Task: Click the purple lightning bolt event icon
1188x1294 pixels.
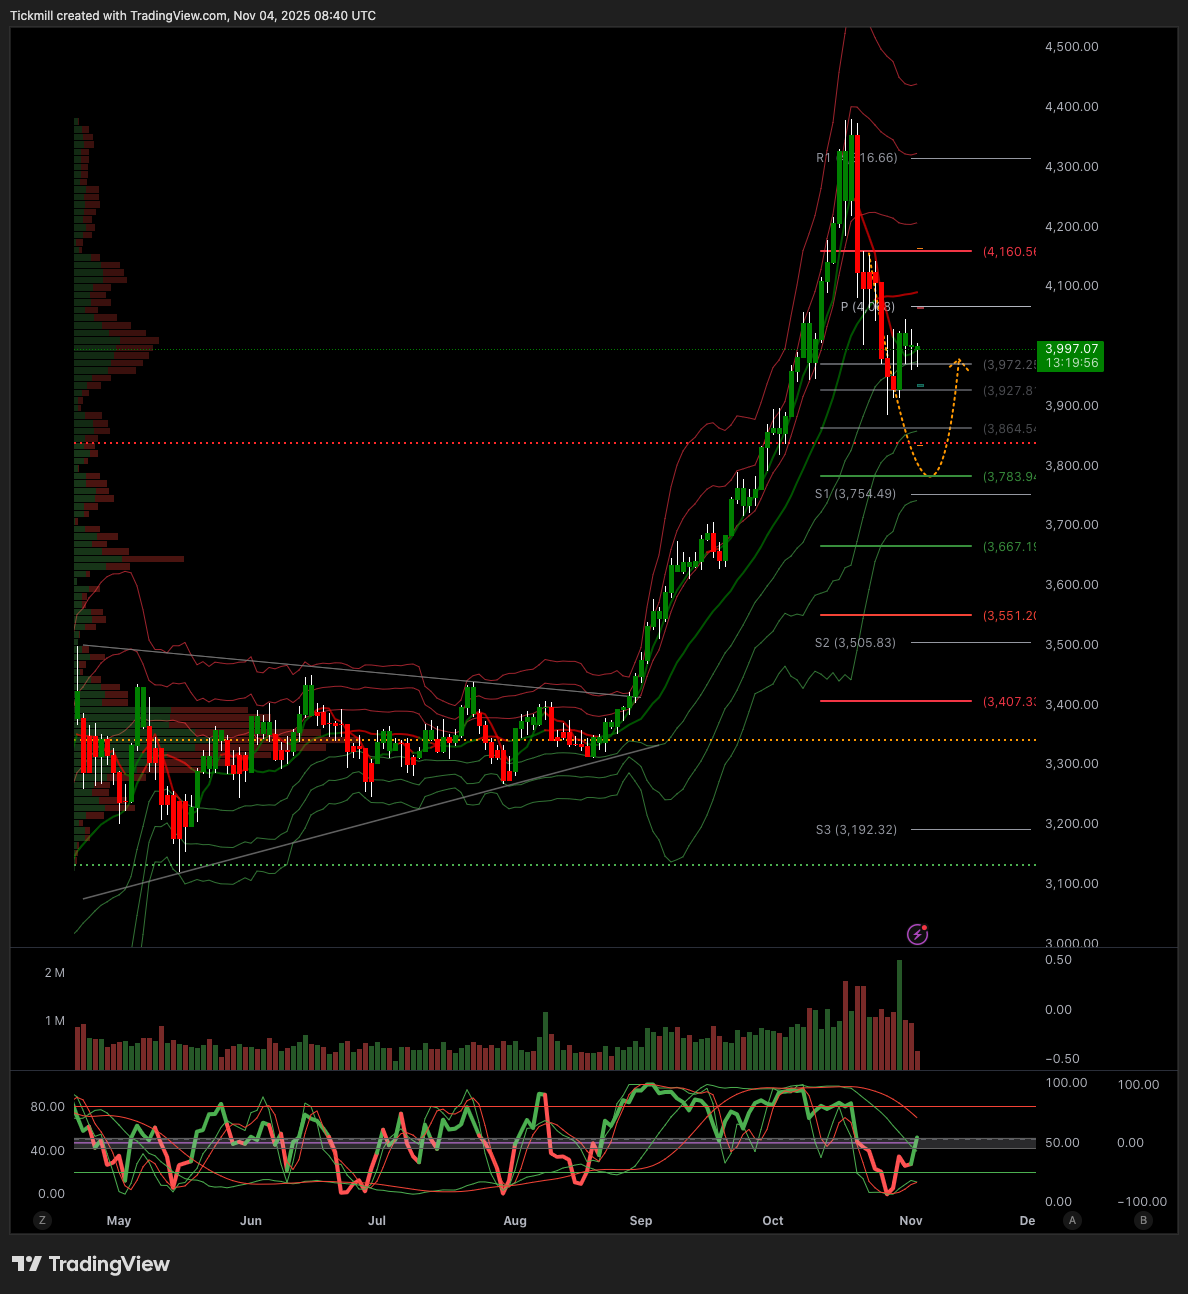Action: (917, 934)
